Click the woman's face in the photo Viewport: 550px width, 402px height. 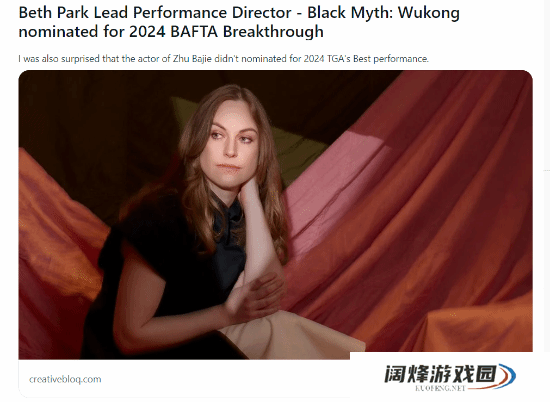coord(230,145)
